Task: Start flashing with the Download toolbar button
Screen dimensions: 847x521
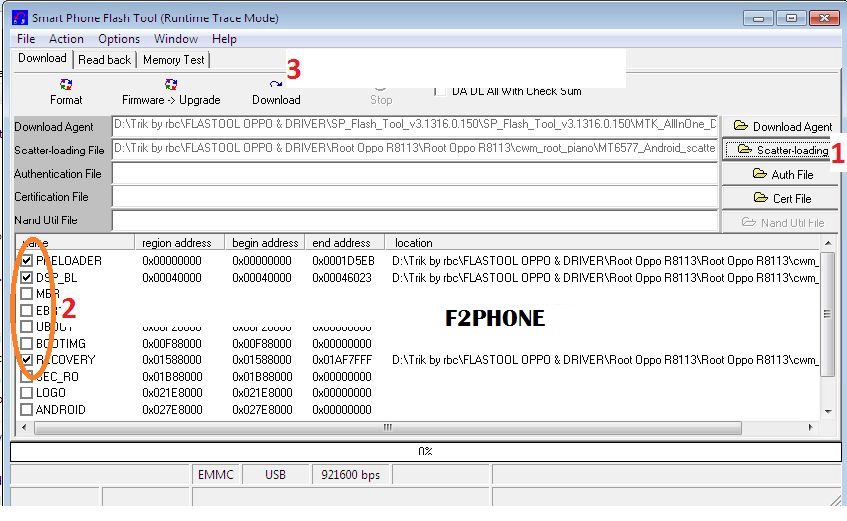Action: (x=276, y=92)
